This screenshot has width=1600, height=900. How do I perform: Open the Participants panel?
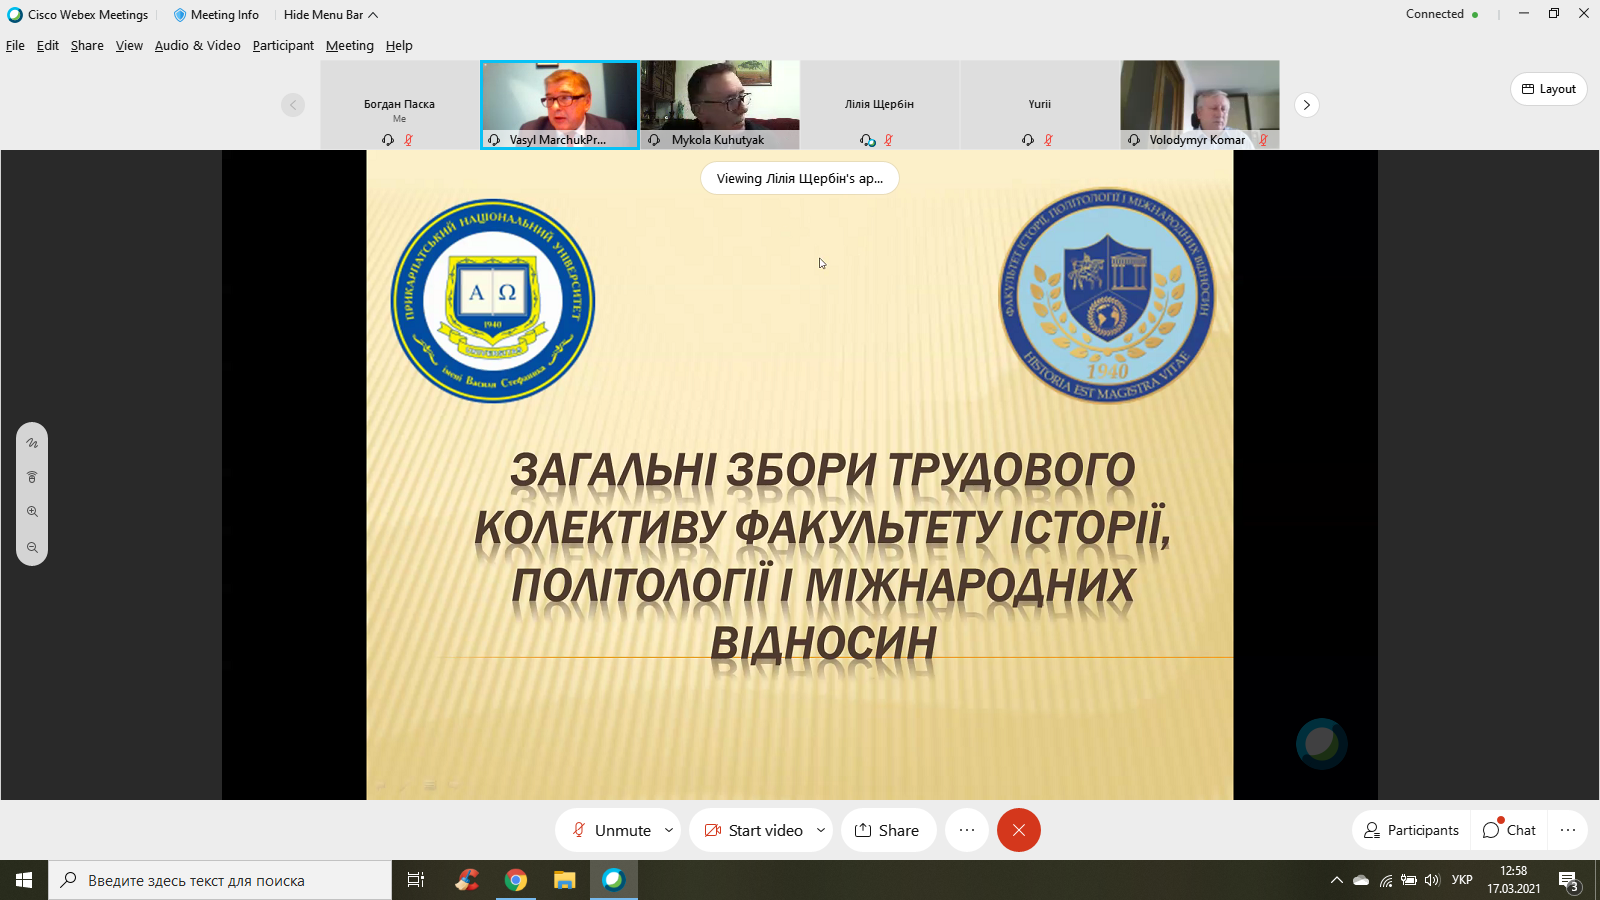tap(1411, 830)
